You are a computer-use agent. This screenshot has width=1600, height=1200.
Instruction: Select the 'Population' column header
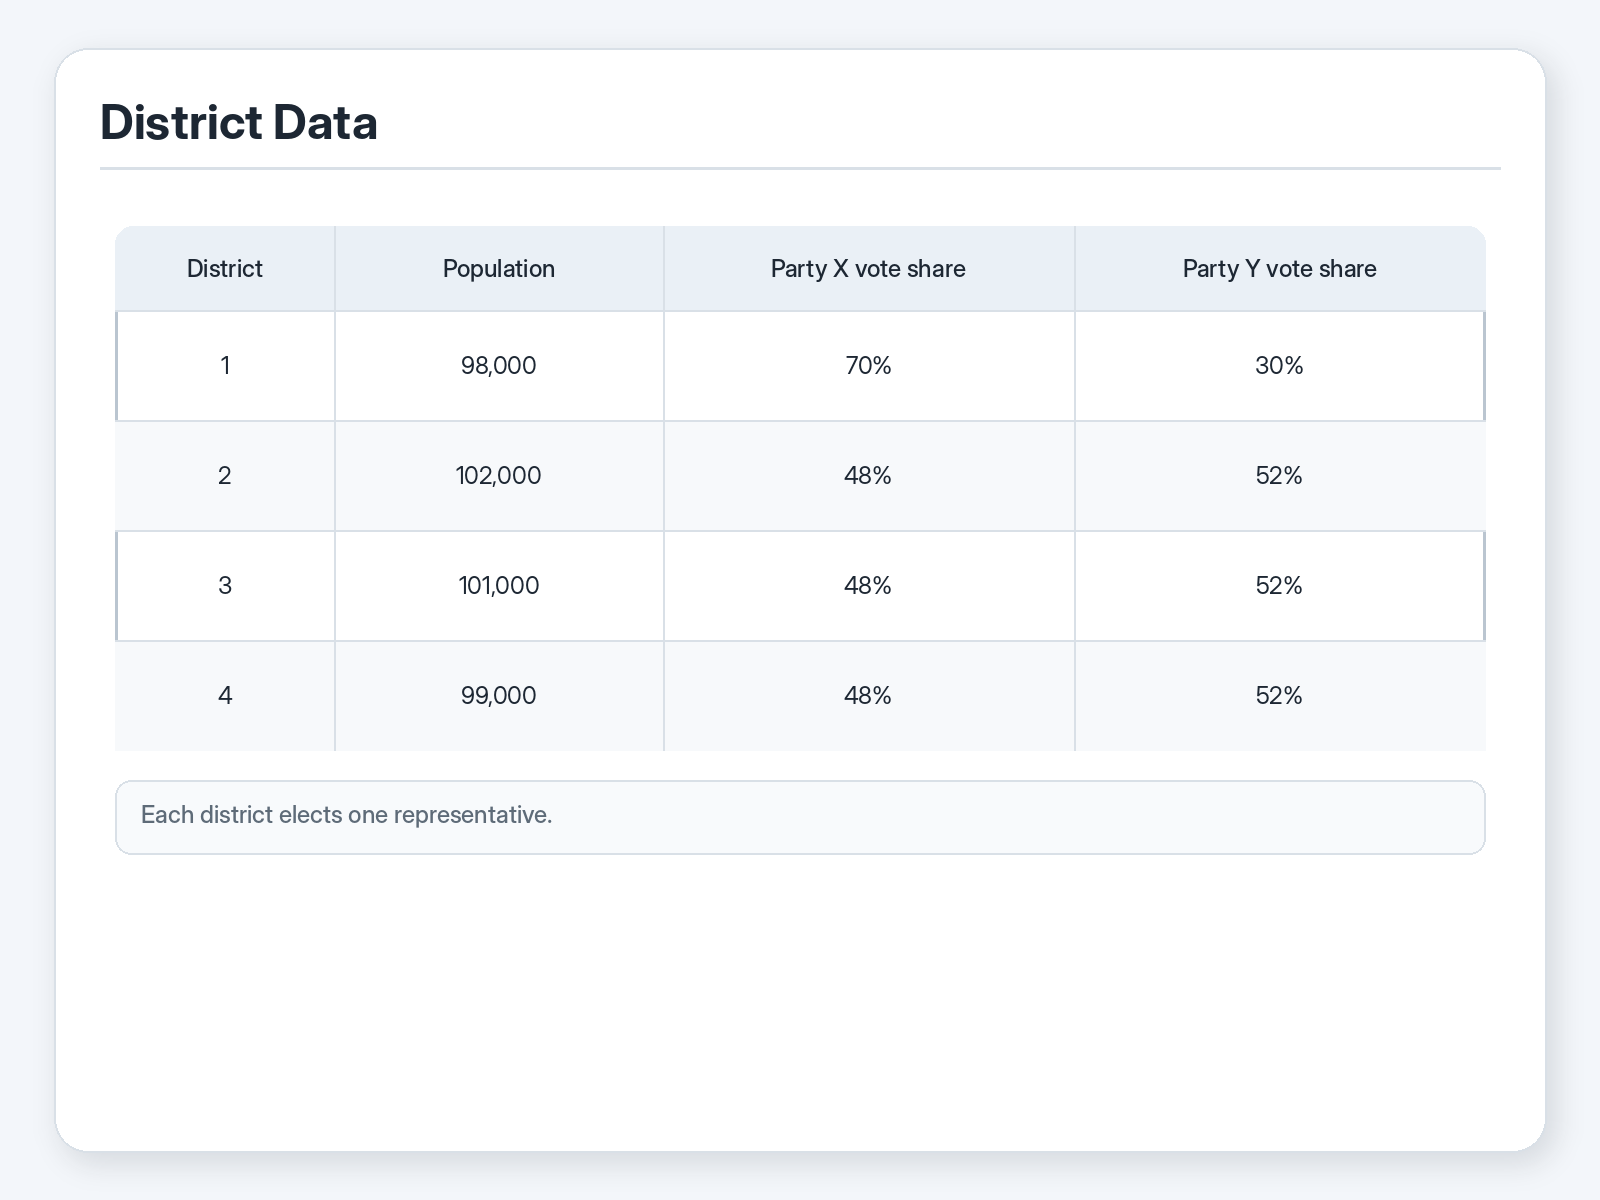[x=499, y=269]
